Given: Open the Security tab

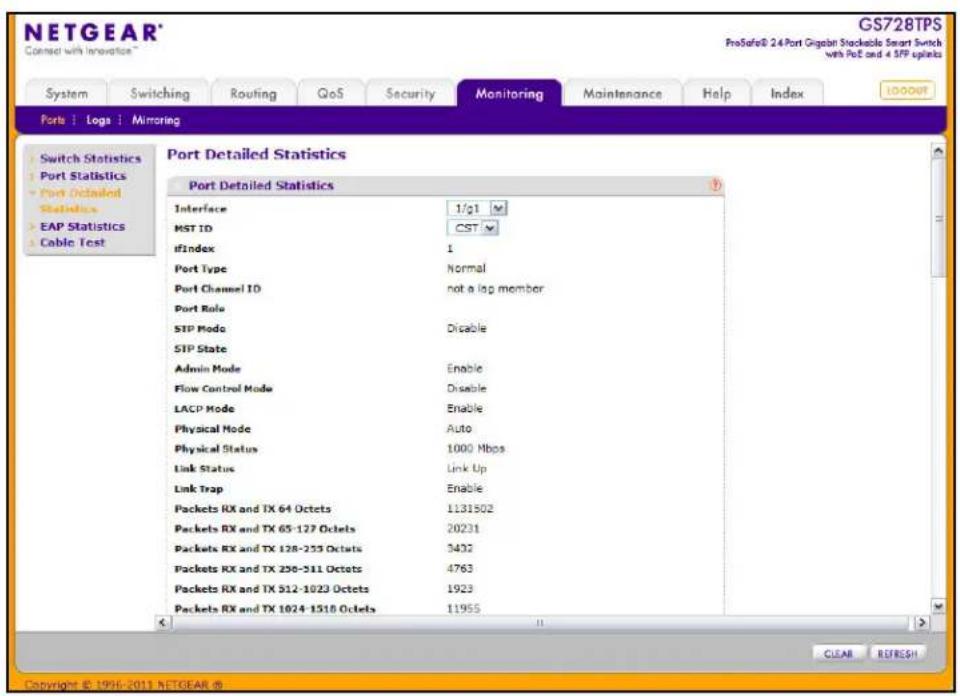Looking at the screenshot, I should (410, 94).
